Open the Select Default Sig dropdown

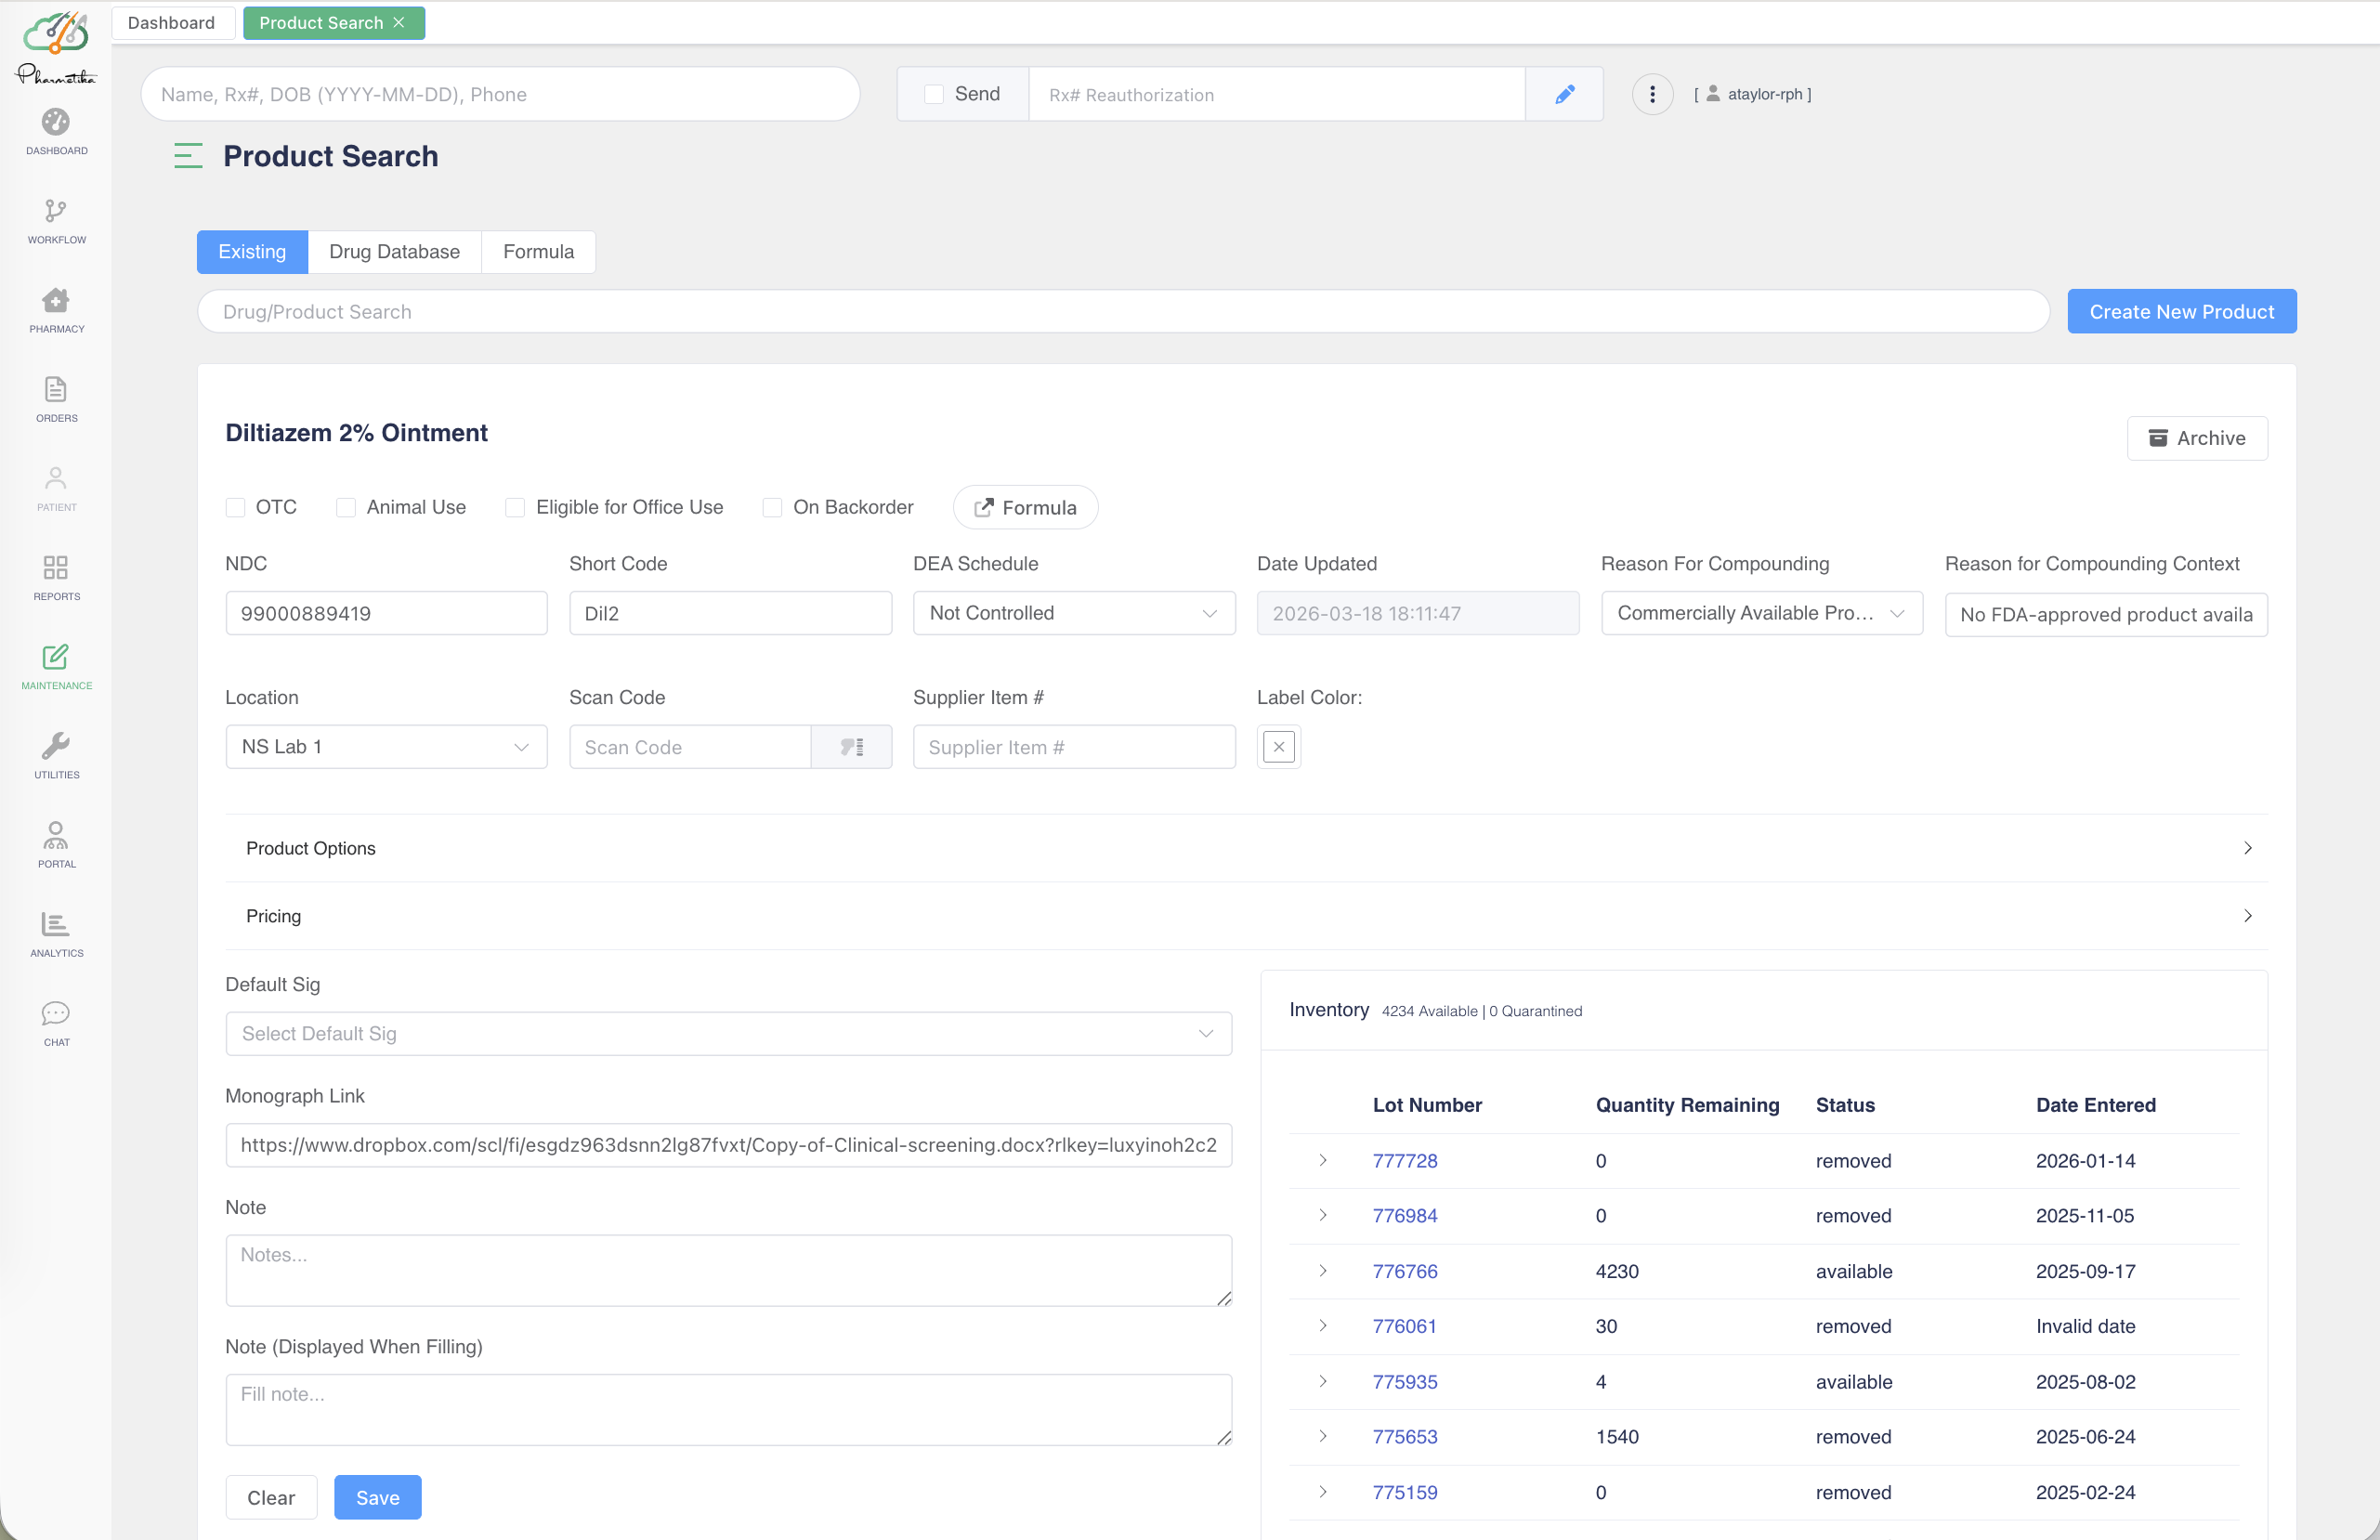pyautogui.click(x=728, y=1033)
